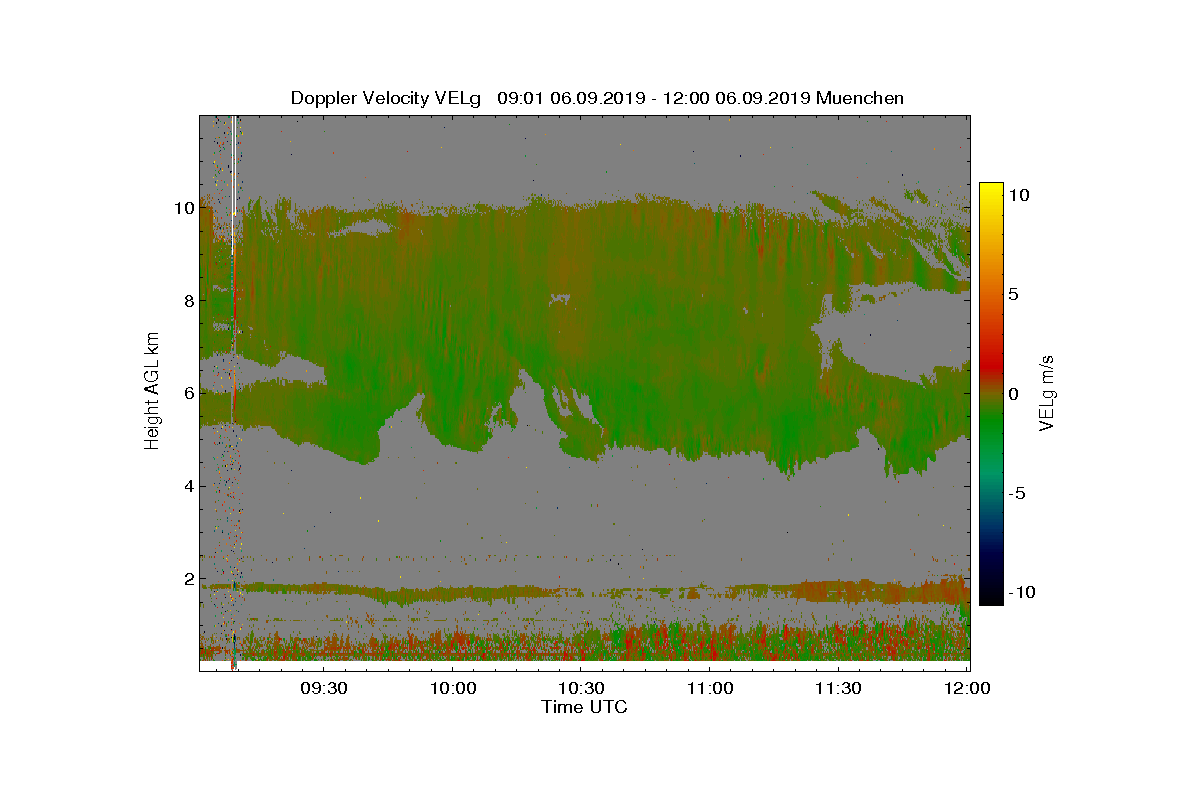Click the height tick label '8'

[x=188, y=301]
